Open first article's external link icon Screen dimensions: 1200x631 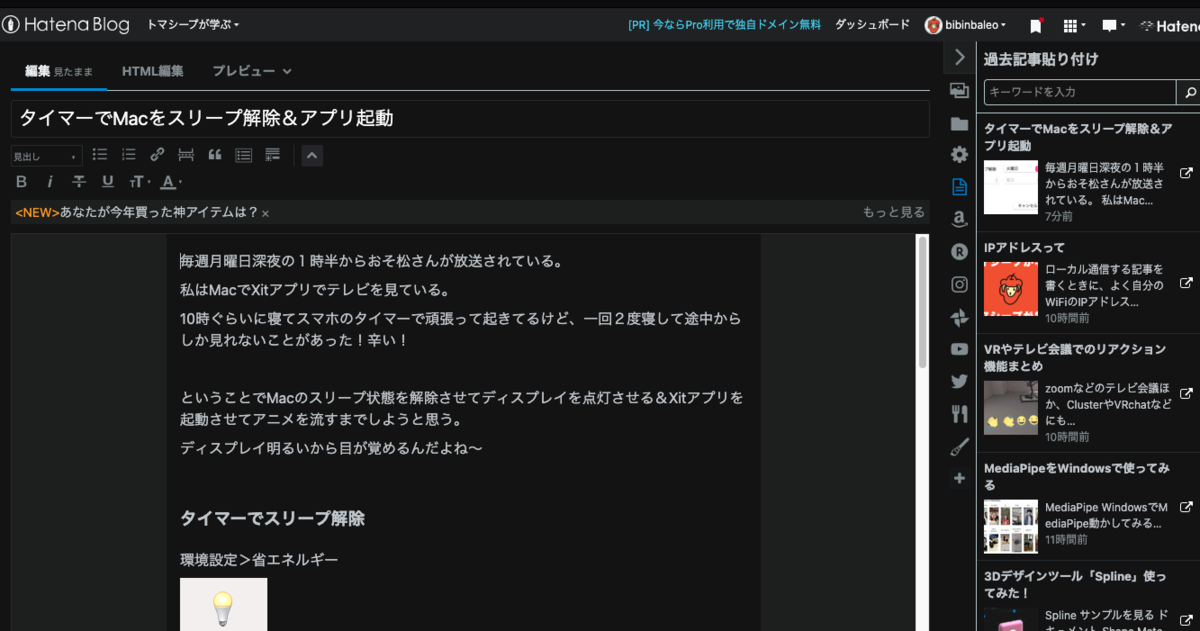(x=1186, y=172)
